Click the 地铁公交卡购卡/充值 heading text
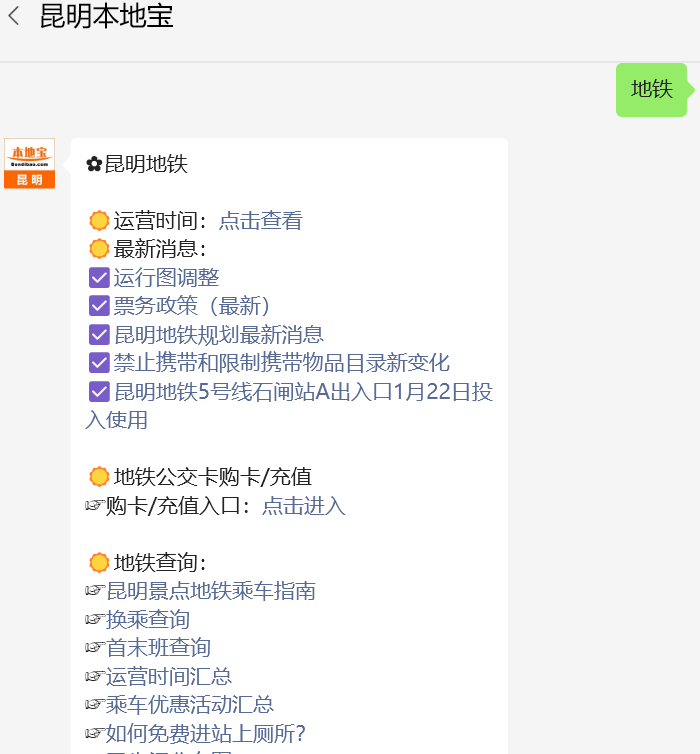 pyautogui.click(x=213, y=477)
